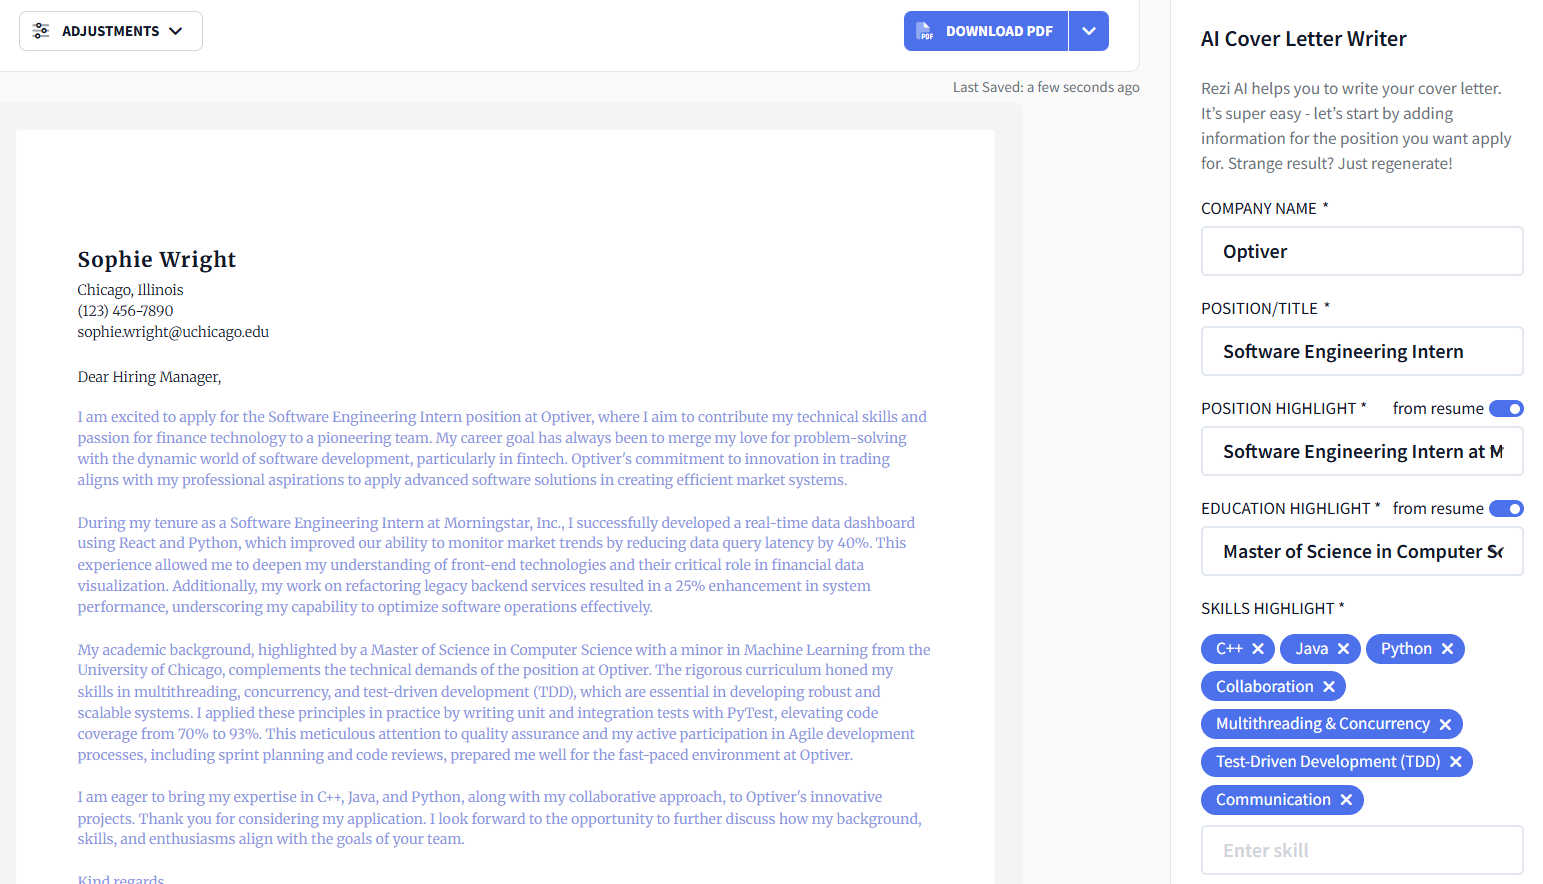Click the sophie.wright@uchicago.edu email text
The height and width of the screenshot is (884, 1543).
click(x=172, y=331)
